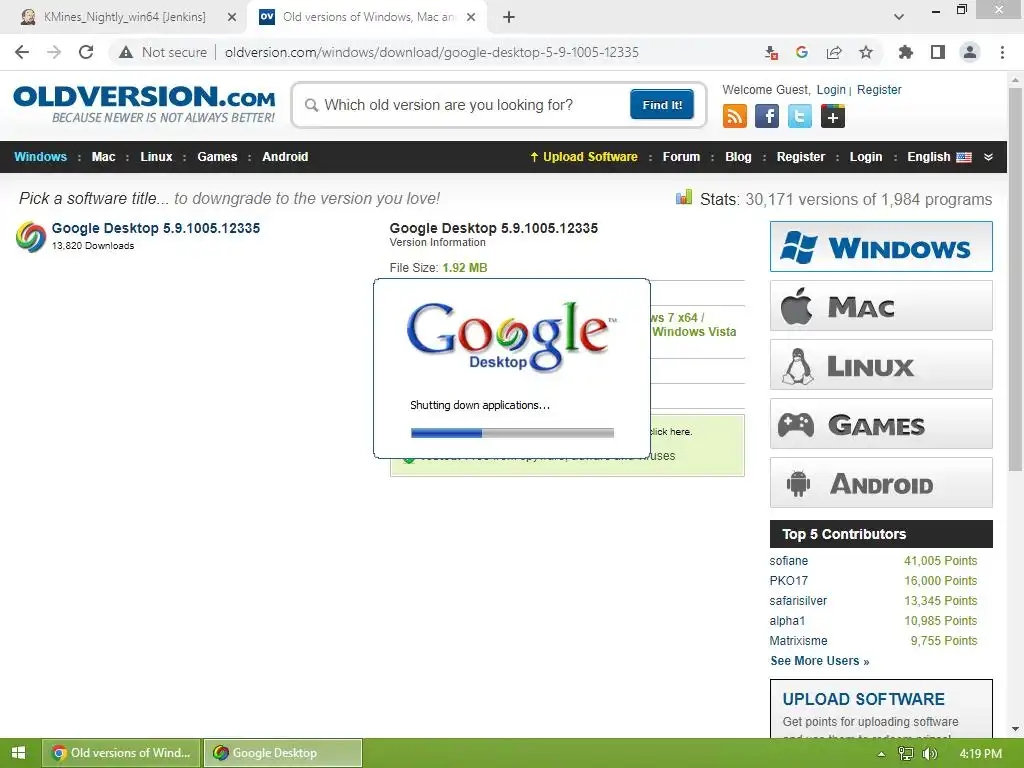Click Upload Software in the navigation bar
This screenshot has height=768, width=1024.
(x=583, y=157)
